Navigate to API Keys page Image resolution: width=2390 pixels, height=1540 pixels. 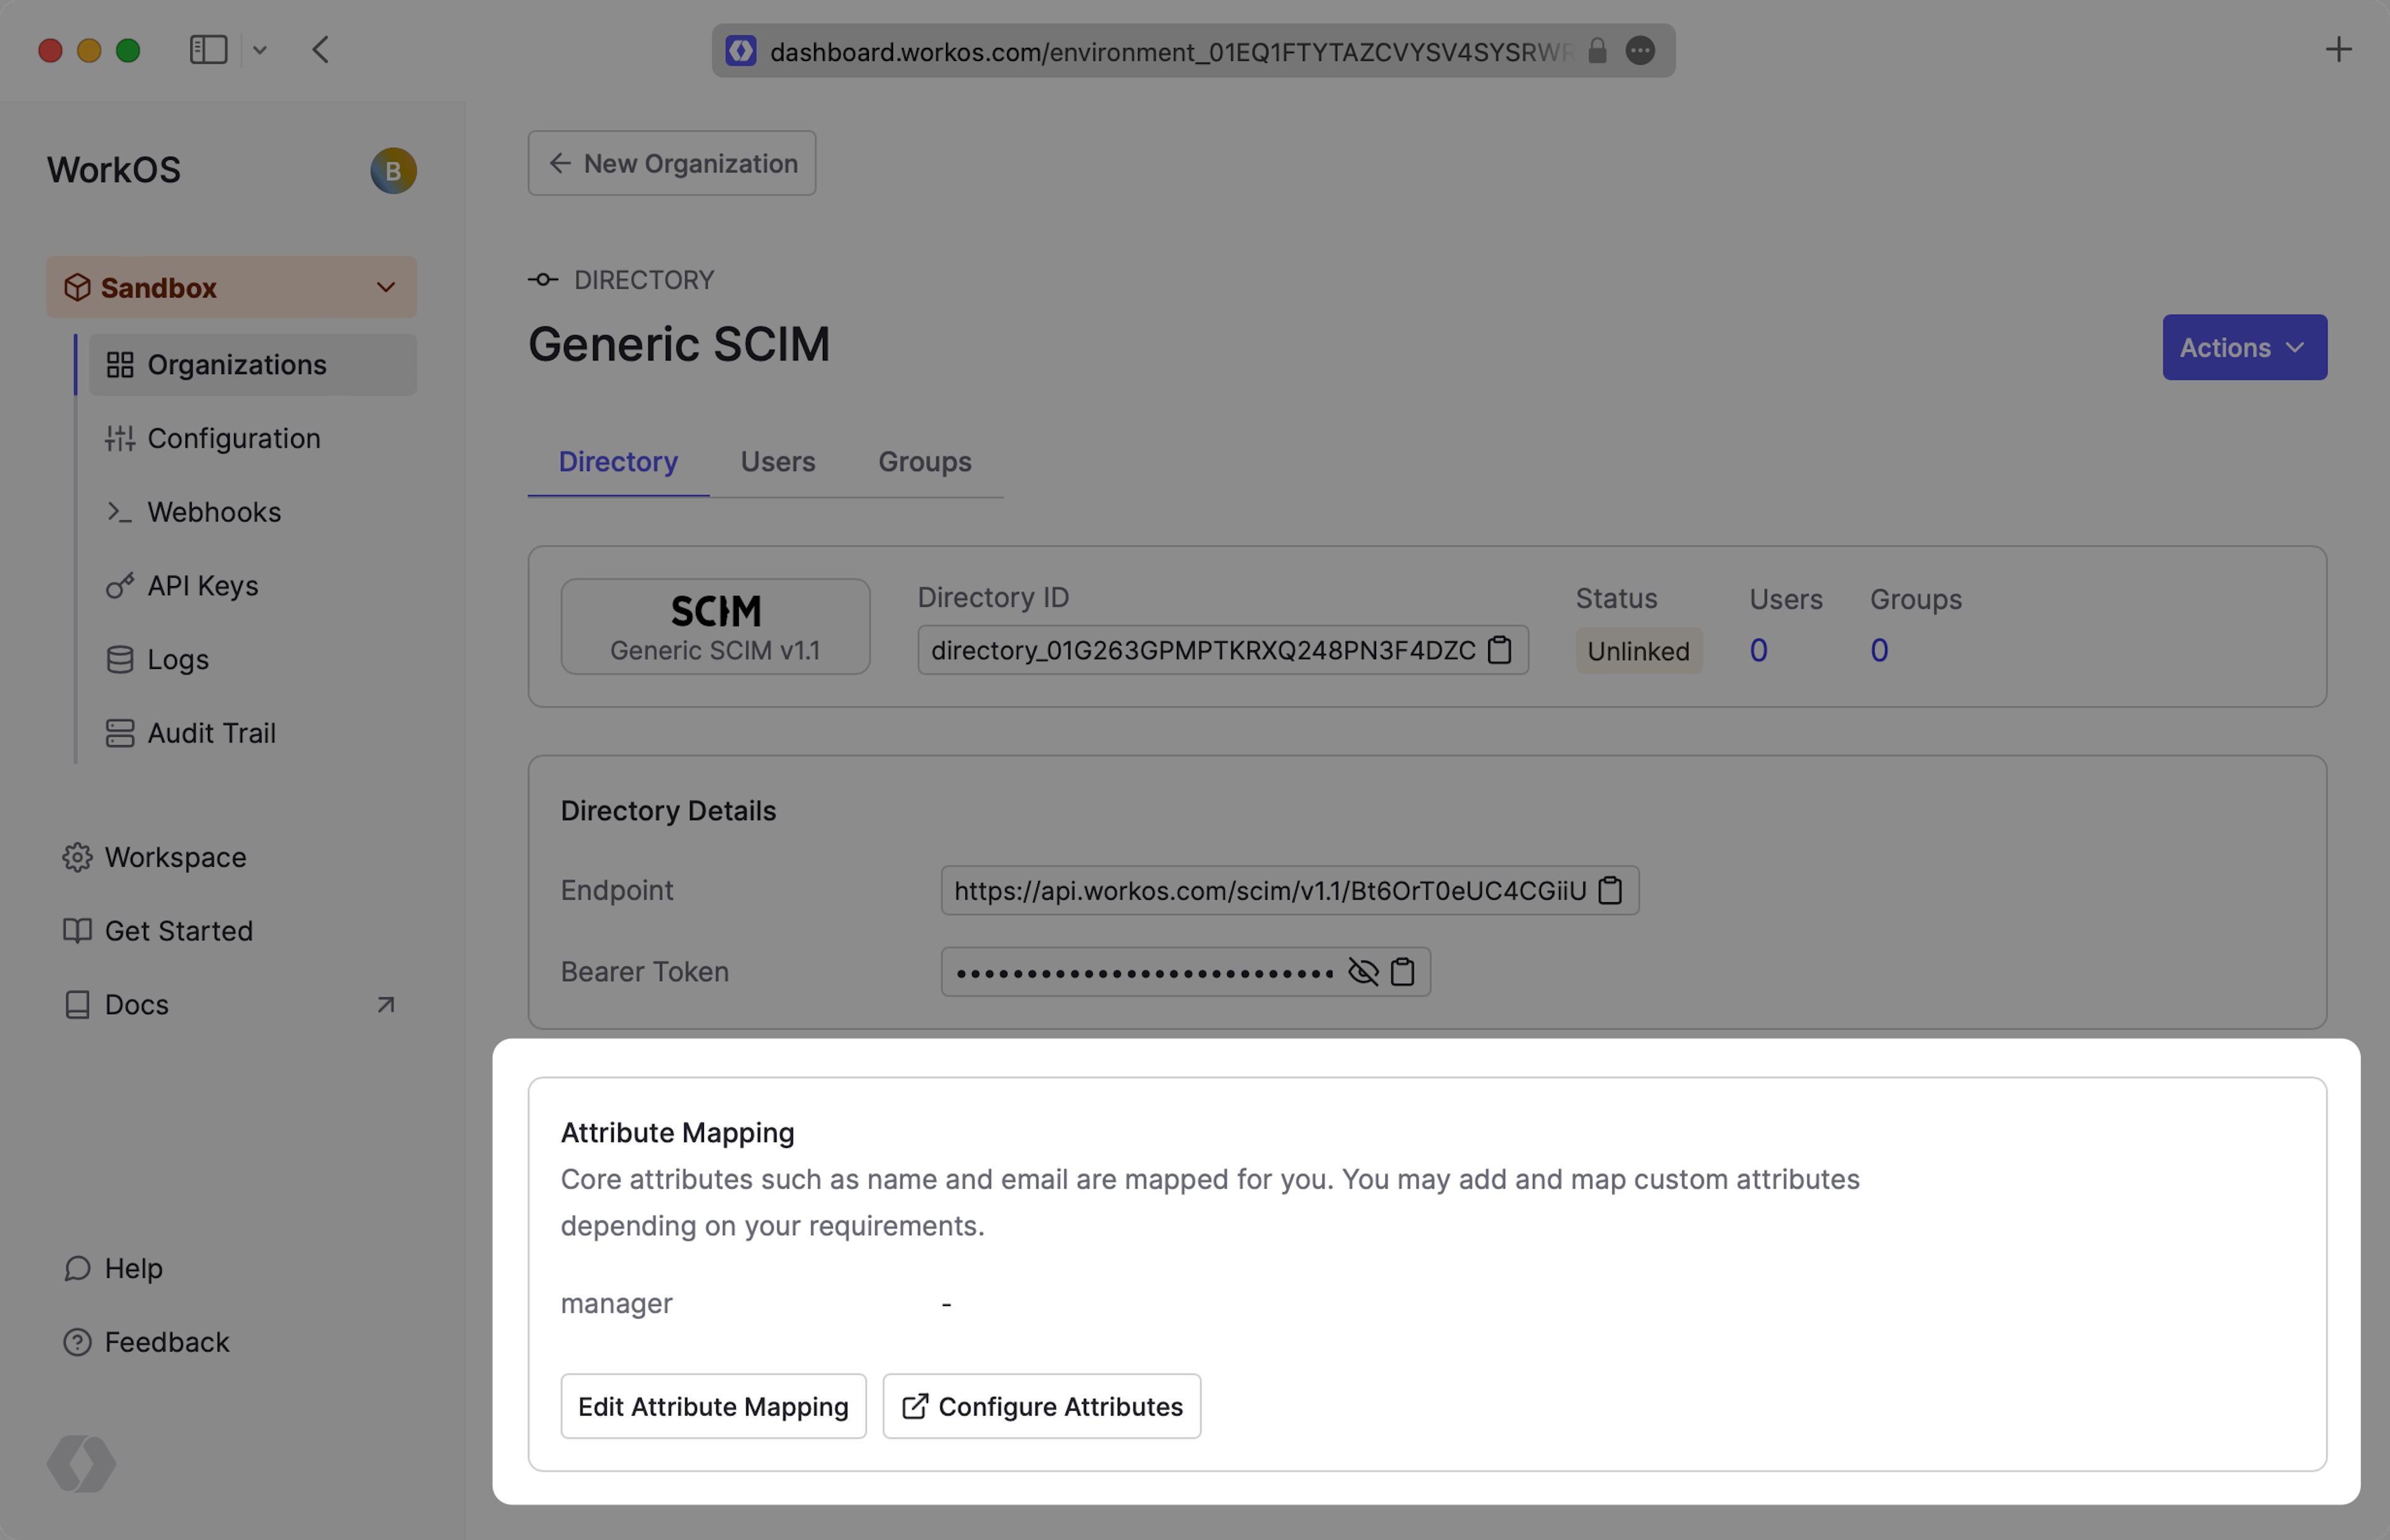[203, 586]
